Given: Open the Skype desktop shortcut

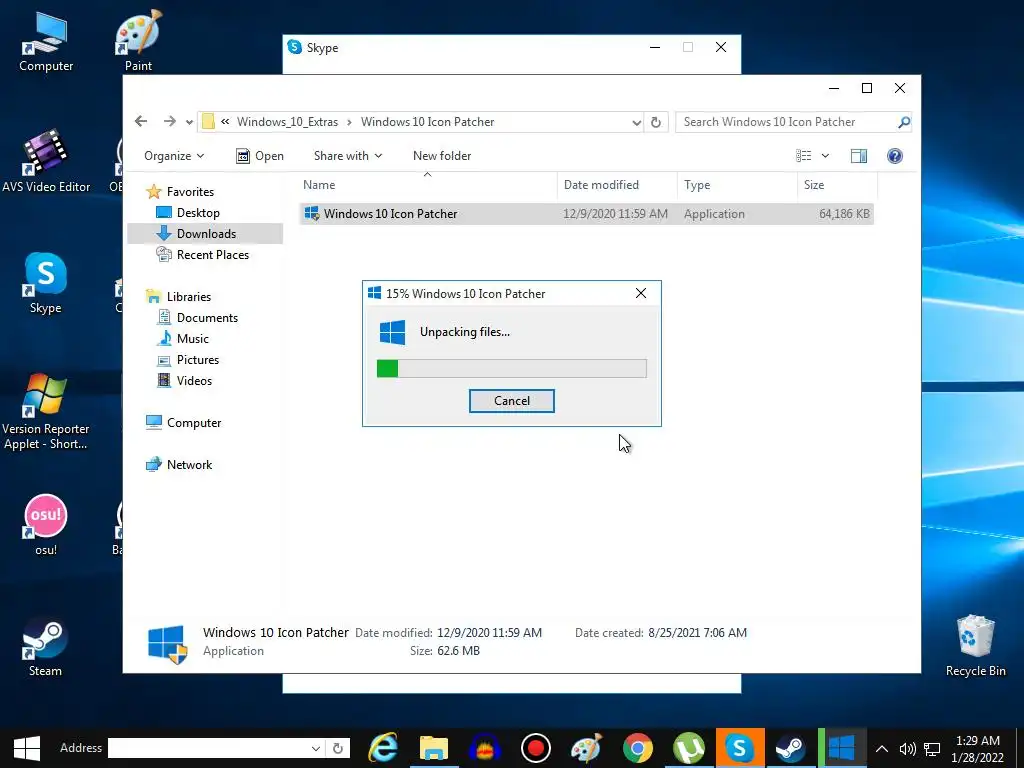Looking at the screenshot, I should pyautogui.click(x=46, y=283).
